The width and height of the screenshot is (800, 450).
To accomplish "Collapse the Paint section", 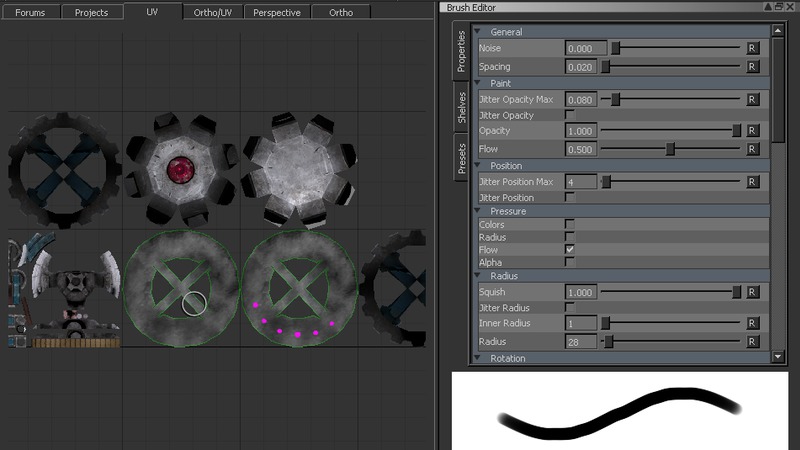I will point(483,83).
